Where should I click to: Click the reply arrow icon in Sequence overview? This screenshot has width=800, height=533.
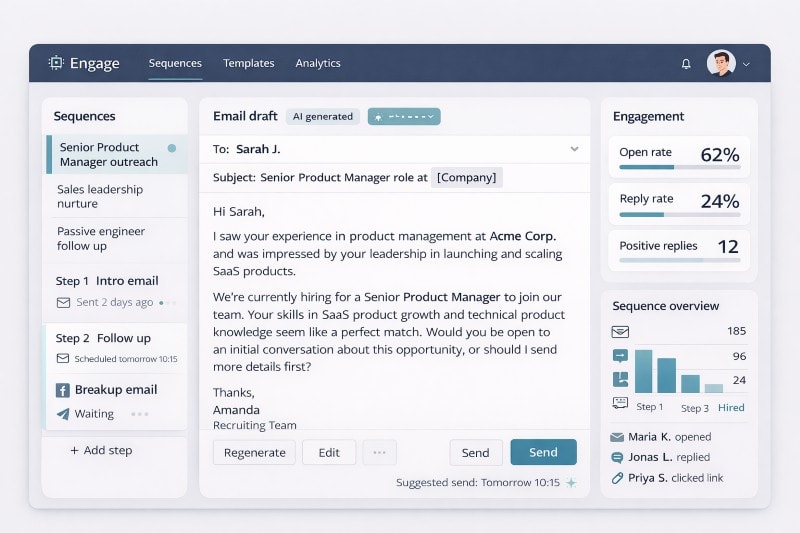point(620,356)
